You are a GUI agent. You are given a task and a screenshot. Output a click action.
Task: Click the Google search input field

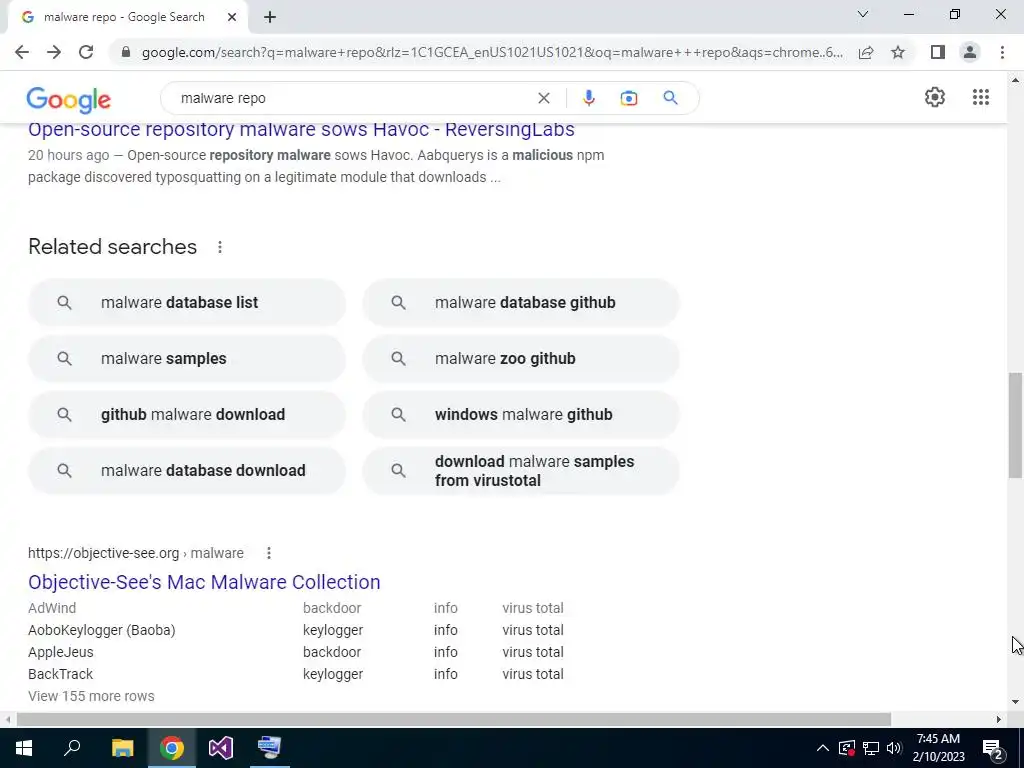point(353,98)
